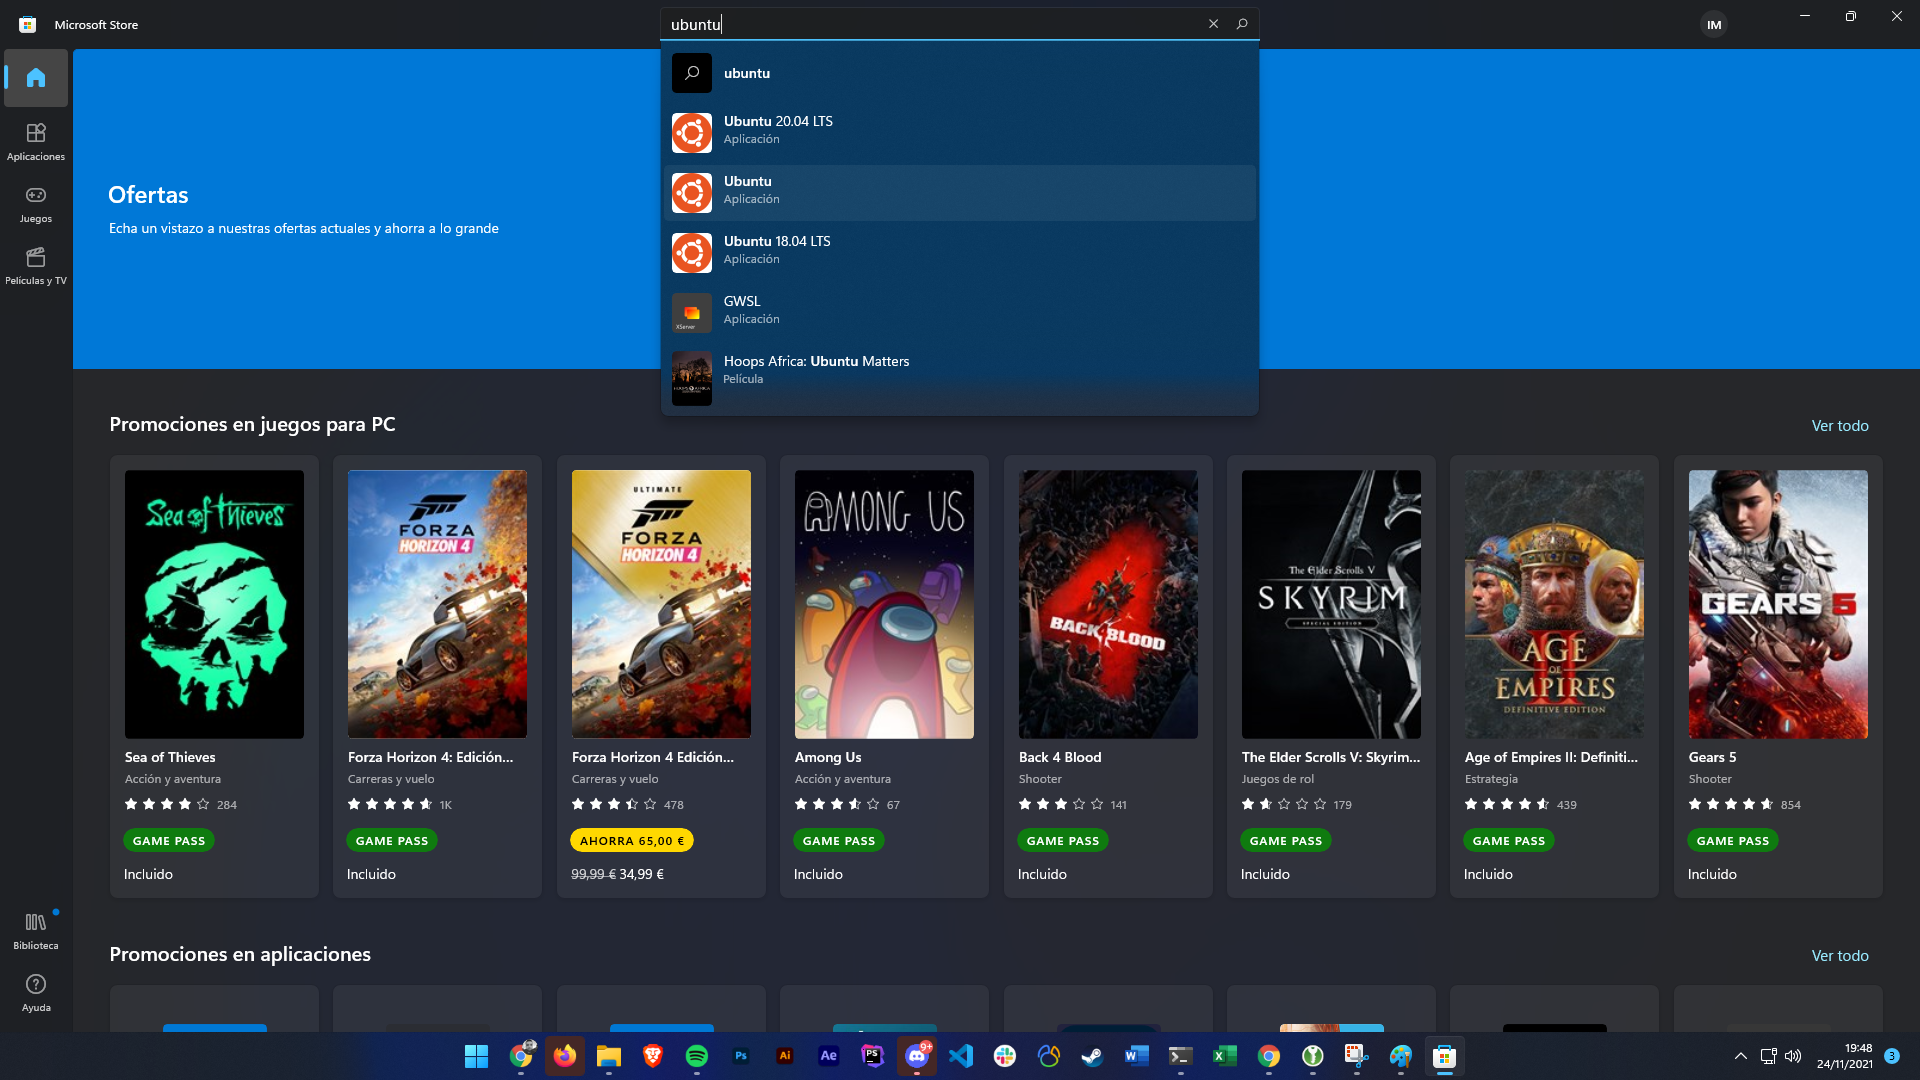
Task: Open Firefox from the taskbar
Action: coord(565,1056)
